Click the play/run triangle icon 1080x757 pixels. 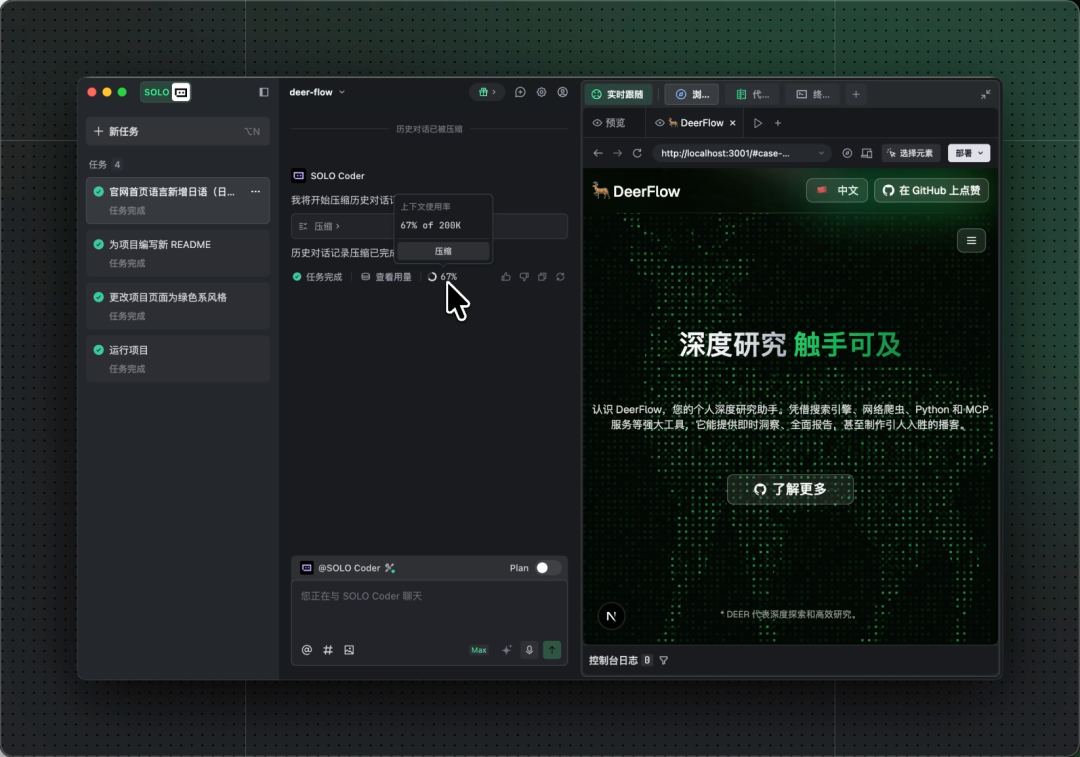click(758, 123)
